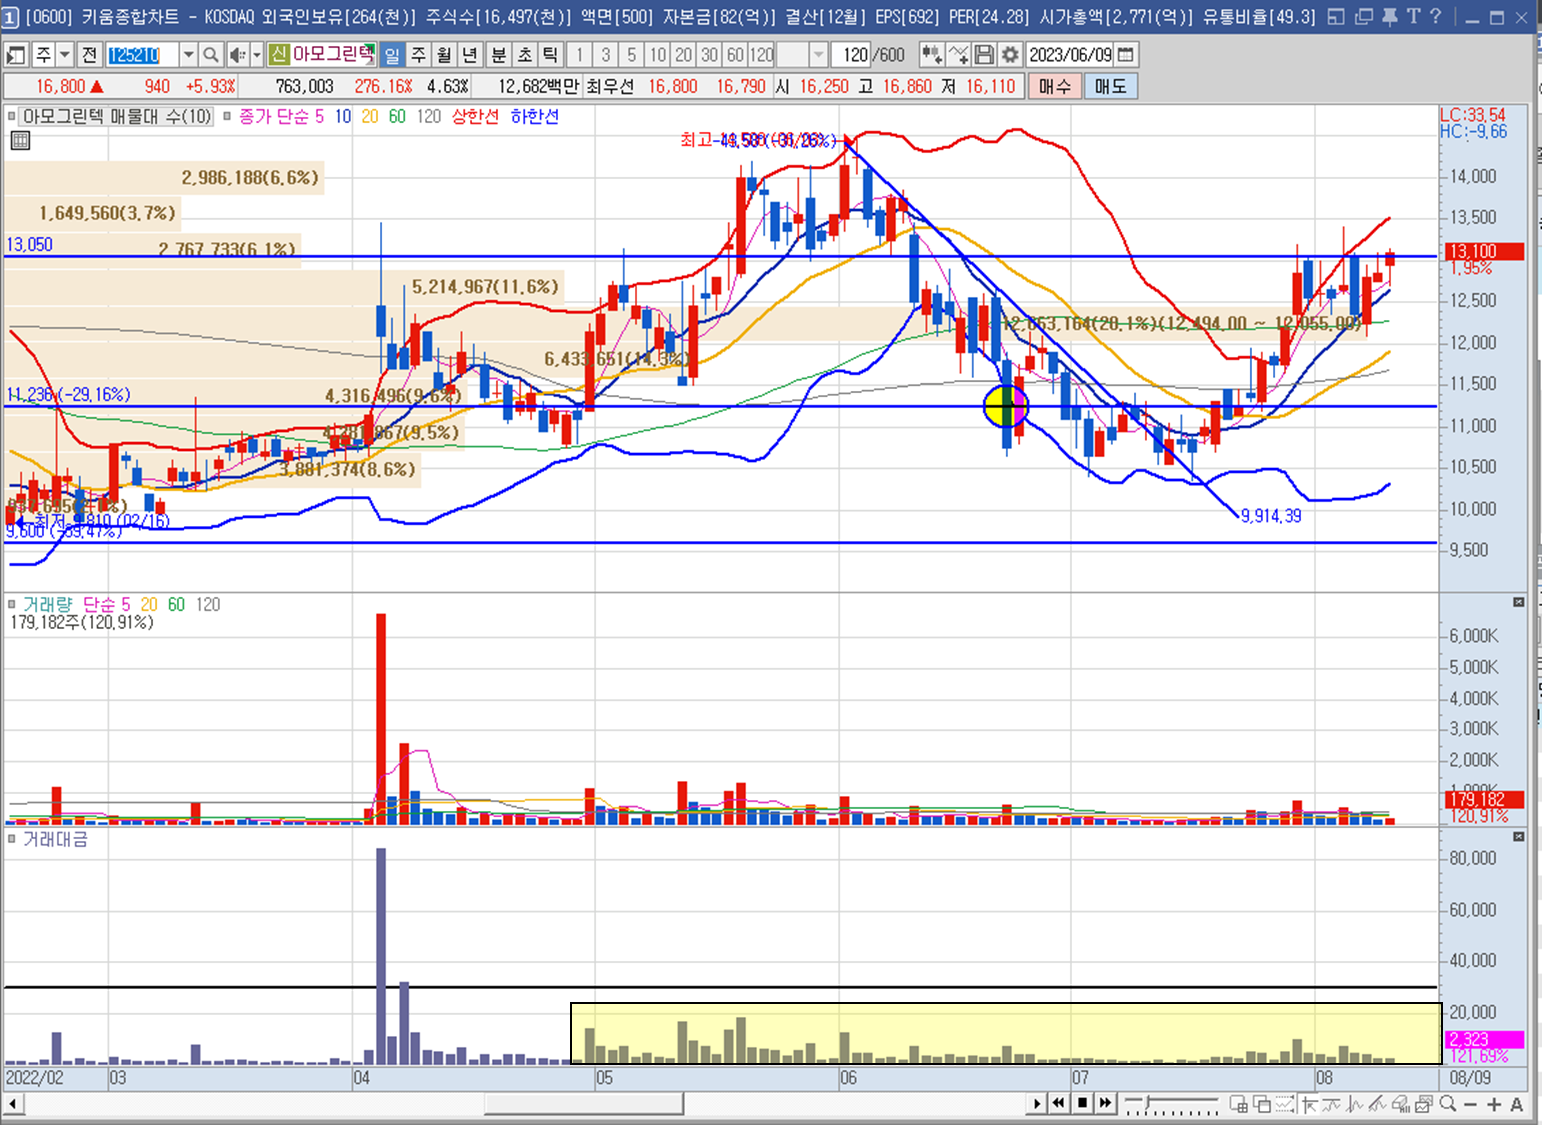Click the chart image capture icon at bottom
Image resolution: width=1542 pixels, height=1125 pixels.
point(1425,1104)
